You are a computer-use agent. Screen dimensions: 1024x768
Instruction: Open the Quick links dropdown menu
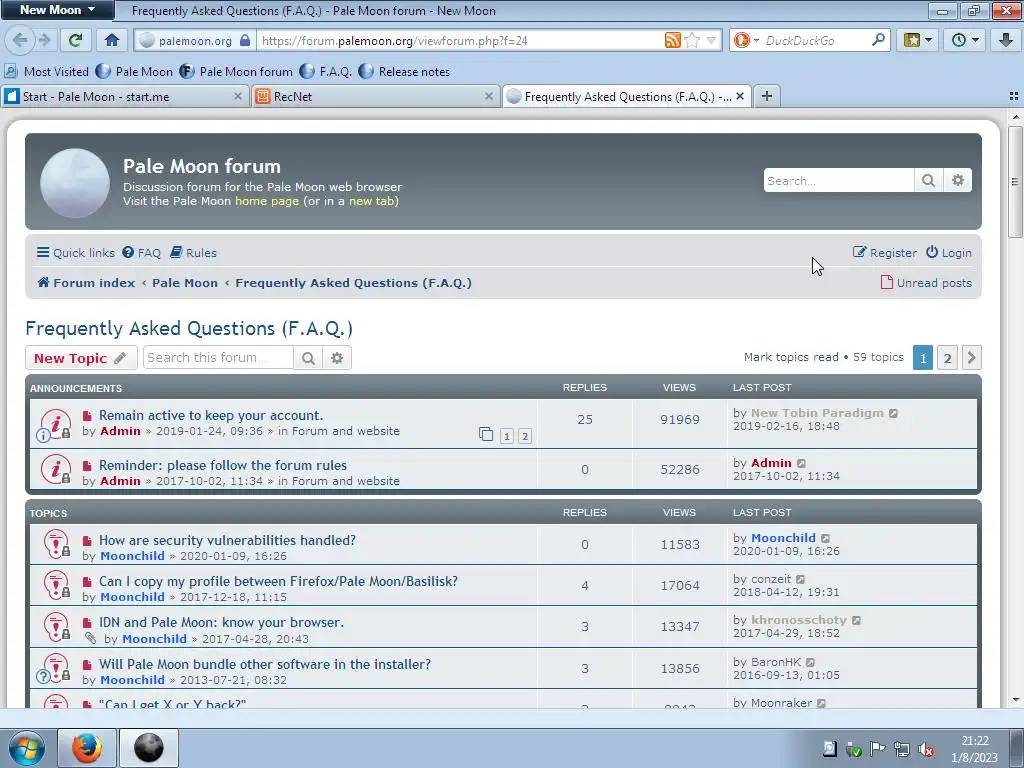[x=76, y=253]
